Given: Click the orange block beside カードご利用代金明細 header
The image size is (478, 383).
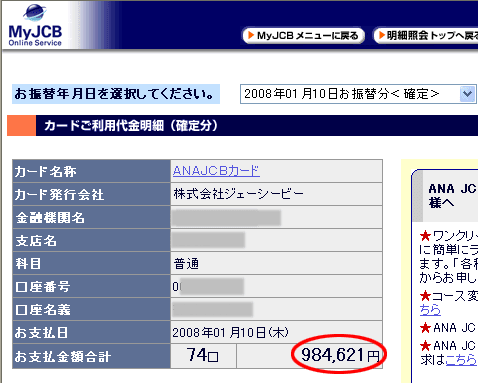Looking at the screenshot, I should click(21, 125).
